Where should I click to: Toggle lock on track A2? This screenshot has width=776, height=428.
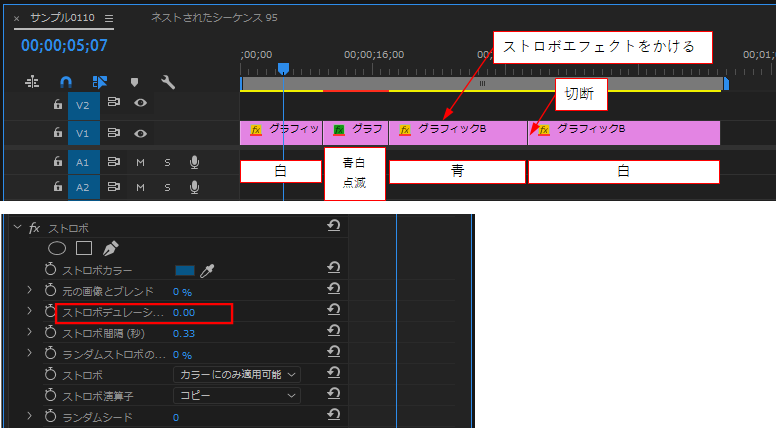pyautogui.click(x=58, y=187)
